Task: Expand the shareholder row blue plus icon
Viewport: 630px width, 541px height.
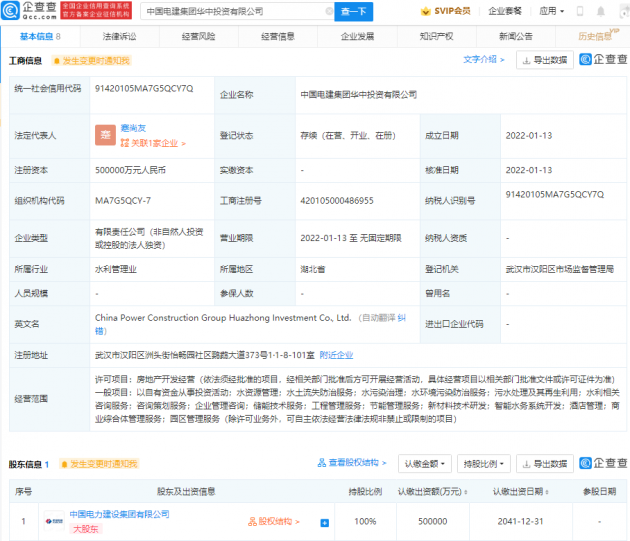Action: click(x=325, y=523)
